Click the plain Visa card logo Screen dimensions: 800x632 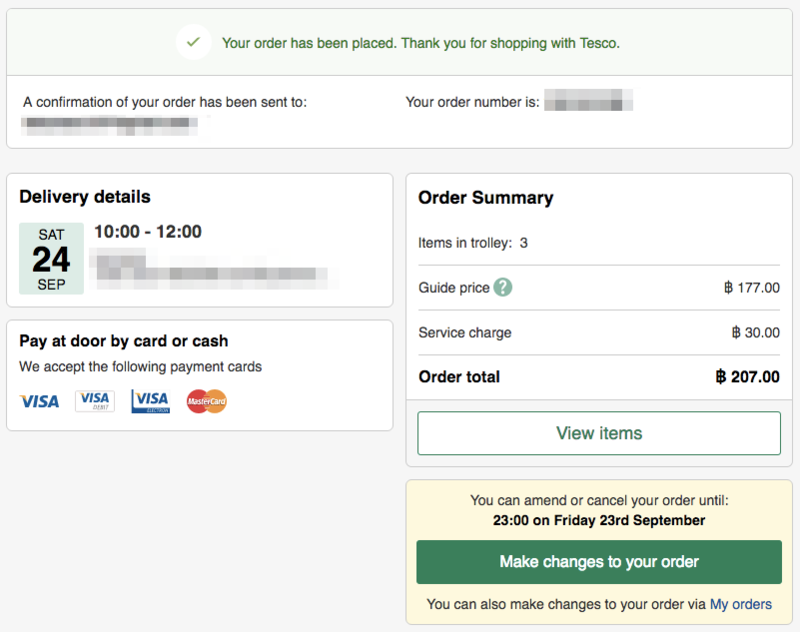[x=39, y=401]
